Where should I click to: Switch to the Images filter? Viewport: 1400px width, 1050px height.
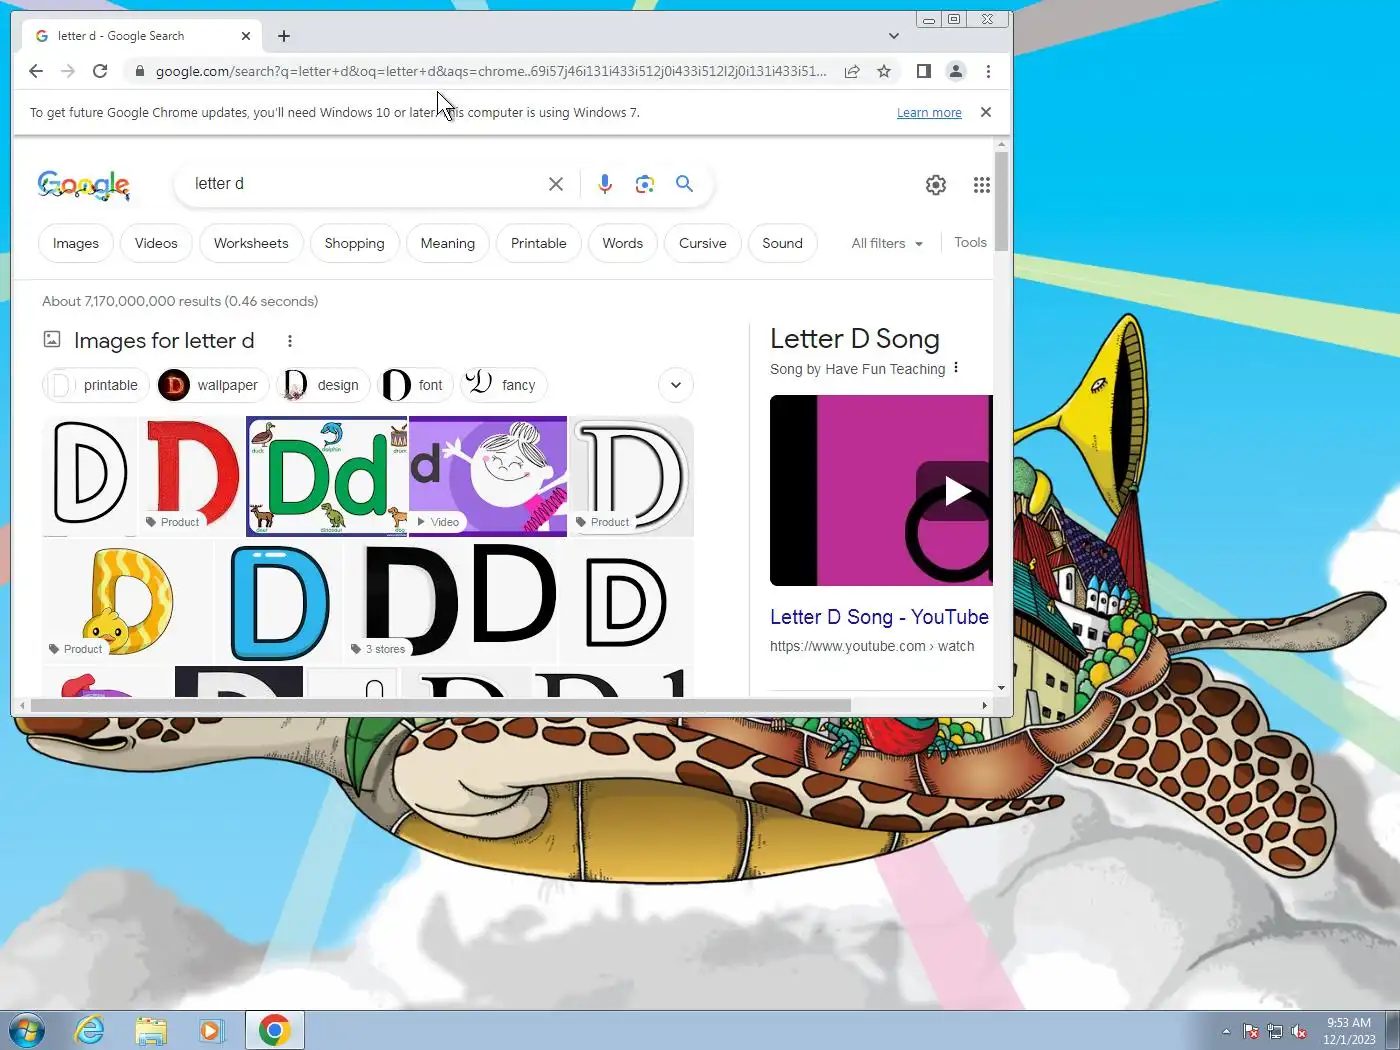[76, 243]
